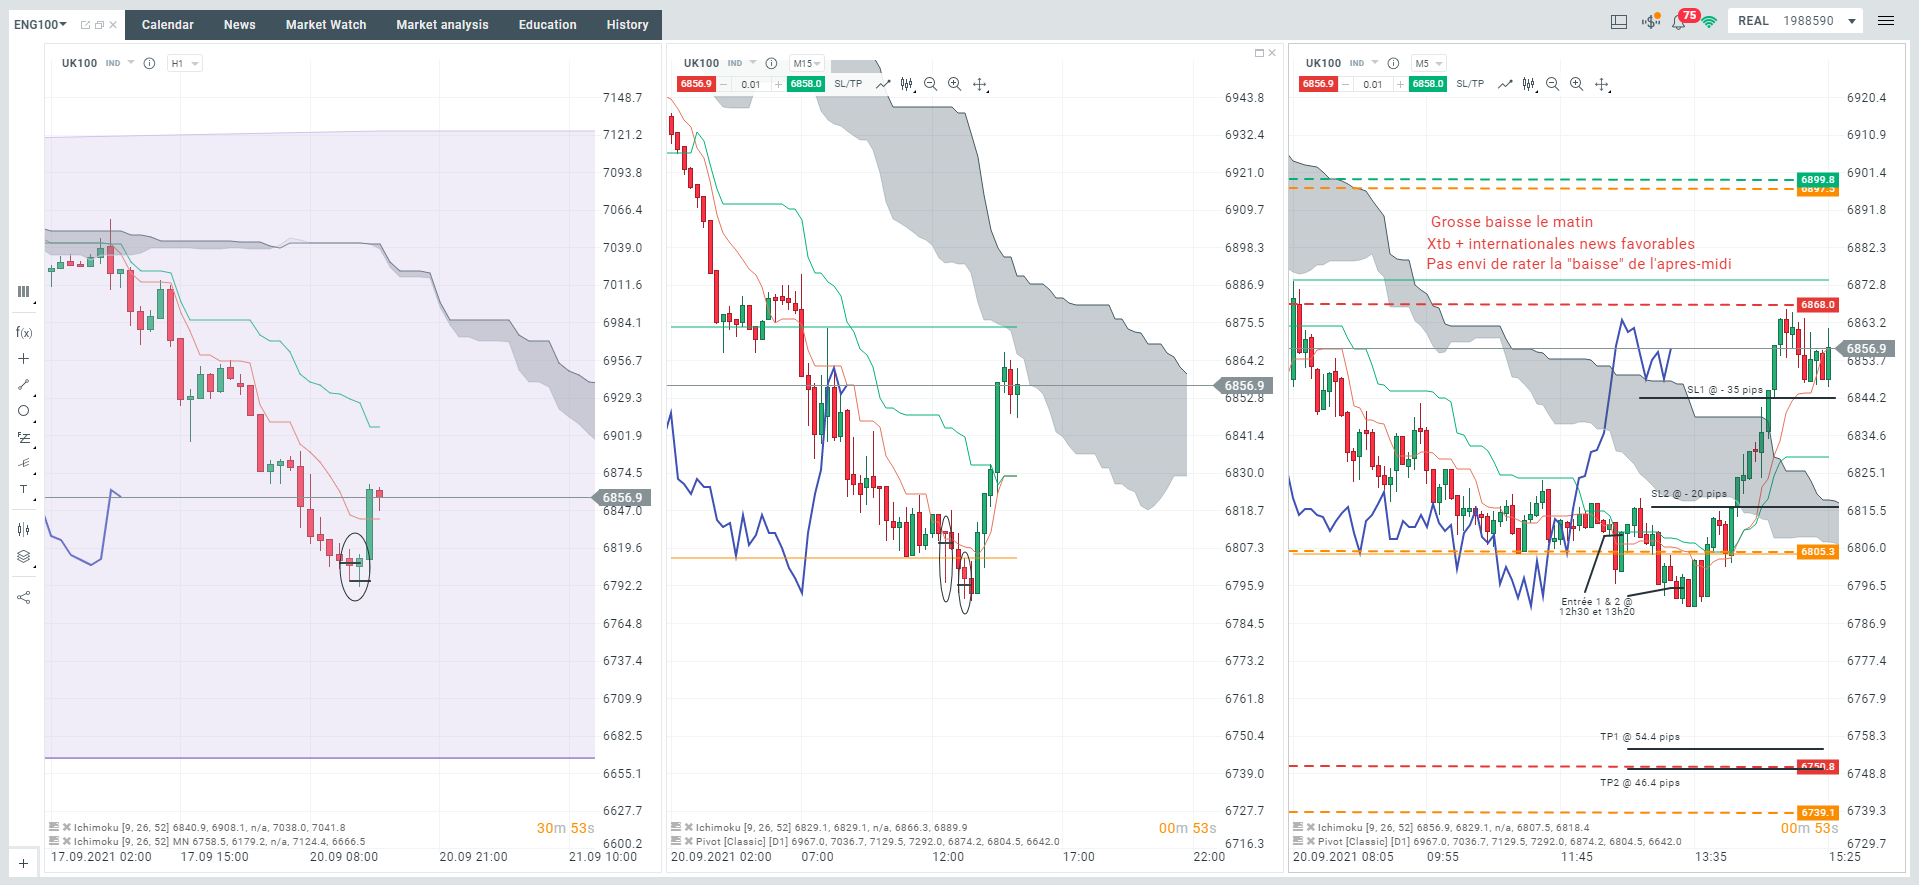This screenshot has height=885, width=1919.
Task: Click the red sell price 6856.9 on M5 chart
Action: point(1318,84)
